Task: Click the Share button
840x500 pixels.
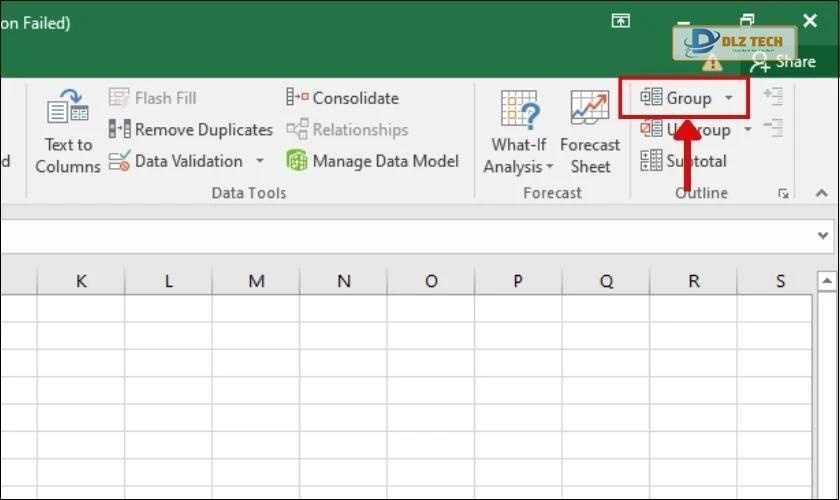Action: (784, 62)
